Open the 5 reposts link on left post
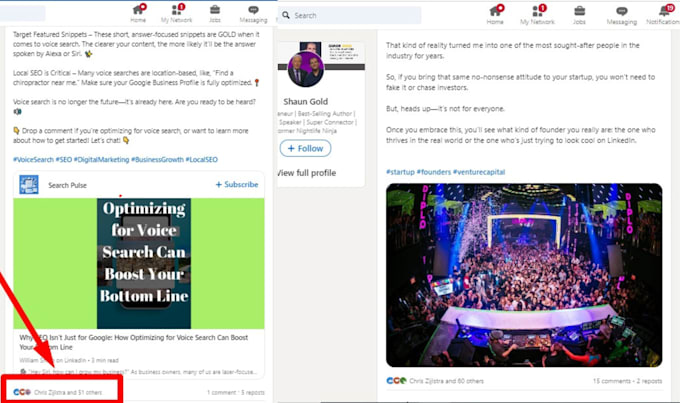Viewport: 680px width, 403px height. point(253,393)
